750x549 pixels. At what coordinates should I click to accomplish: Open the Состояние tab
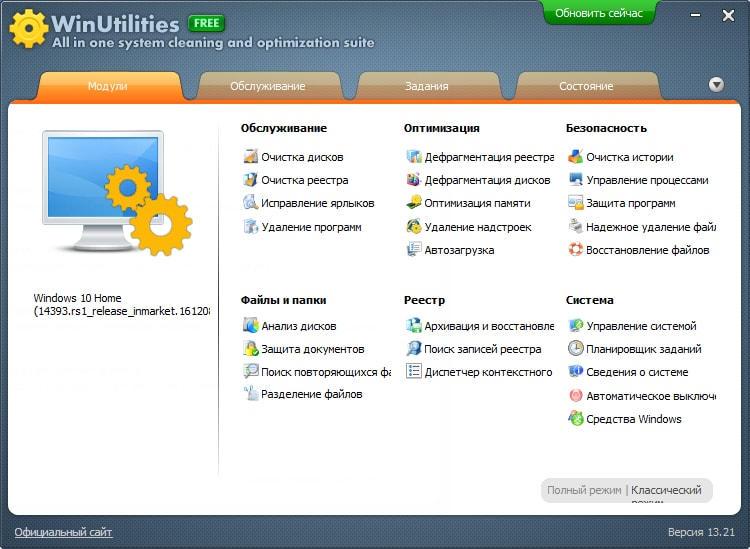pyautogui.click(x=586, y=86)
